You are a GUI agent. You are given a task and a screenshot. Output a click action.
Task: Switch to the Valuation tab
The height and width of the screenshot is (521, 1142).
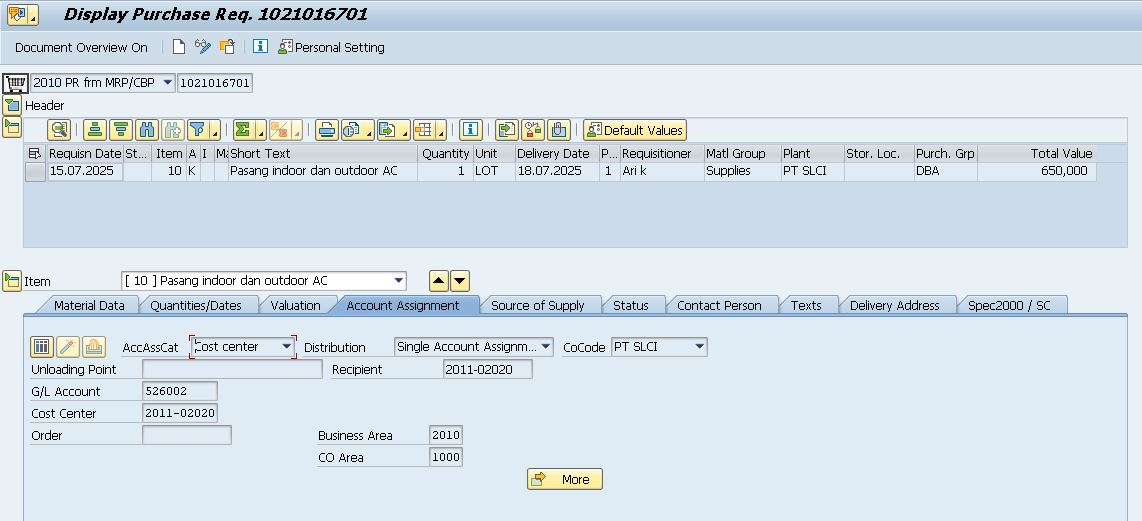(x=295, y=305)
